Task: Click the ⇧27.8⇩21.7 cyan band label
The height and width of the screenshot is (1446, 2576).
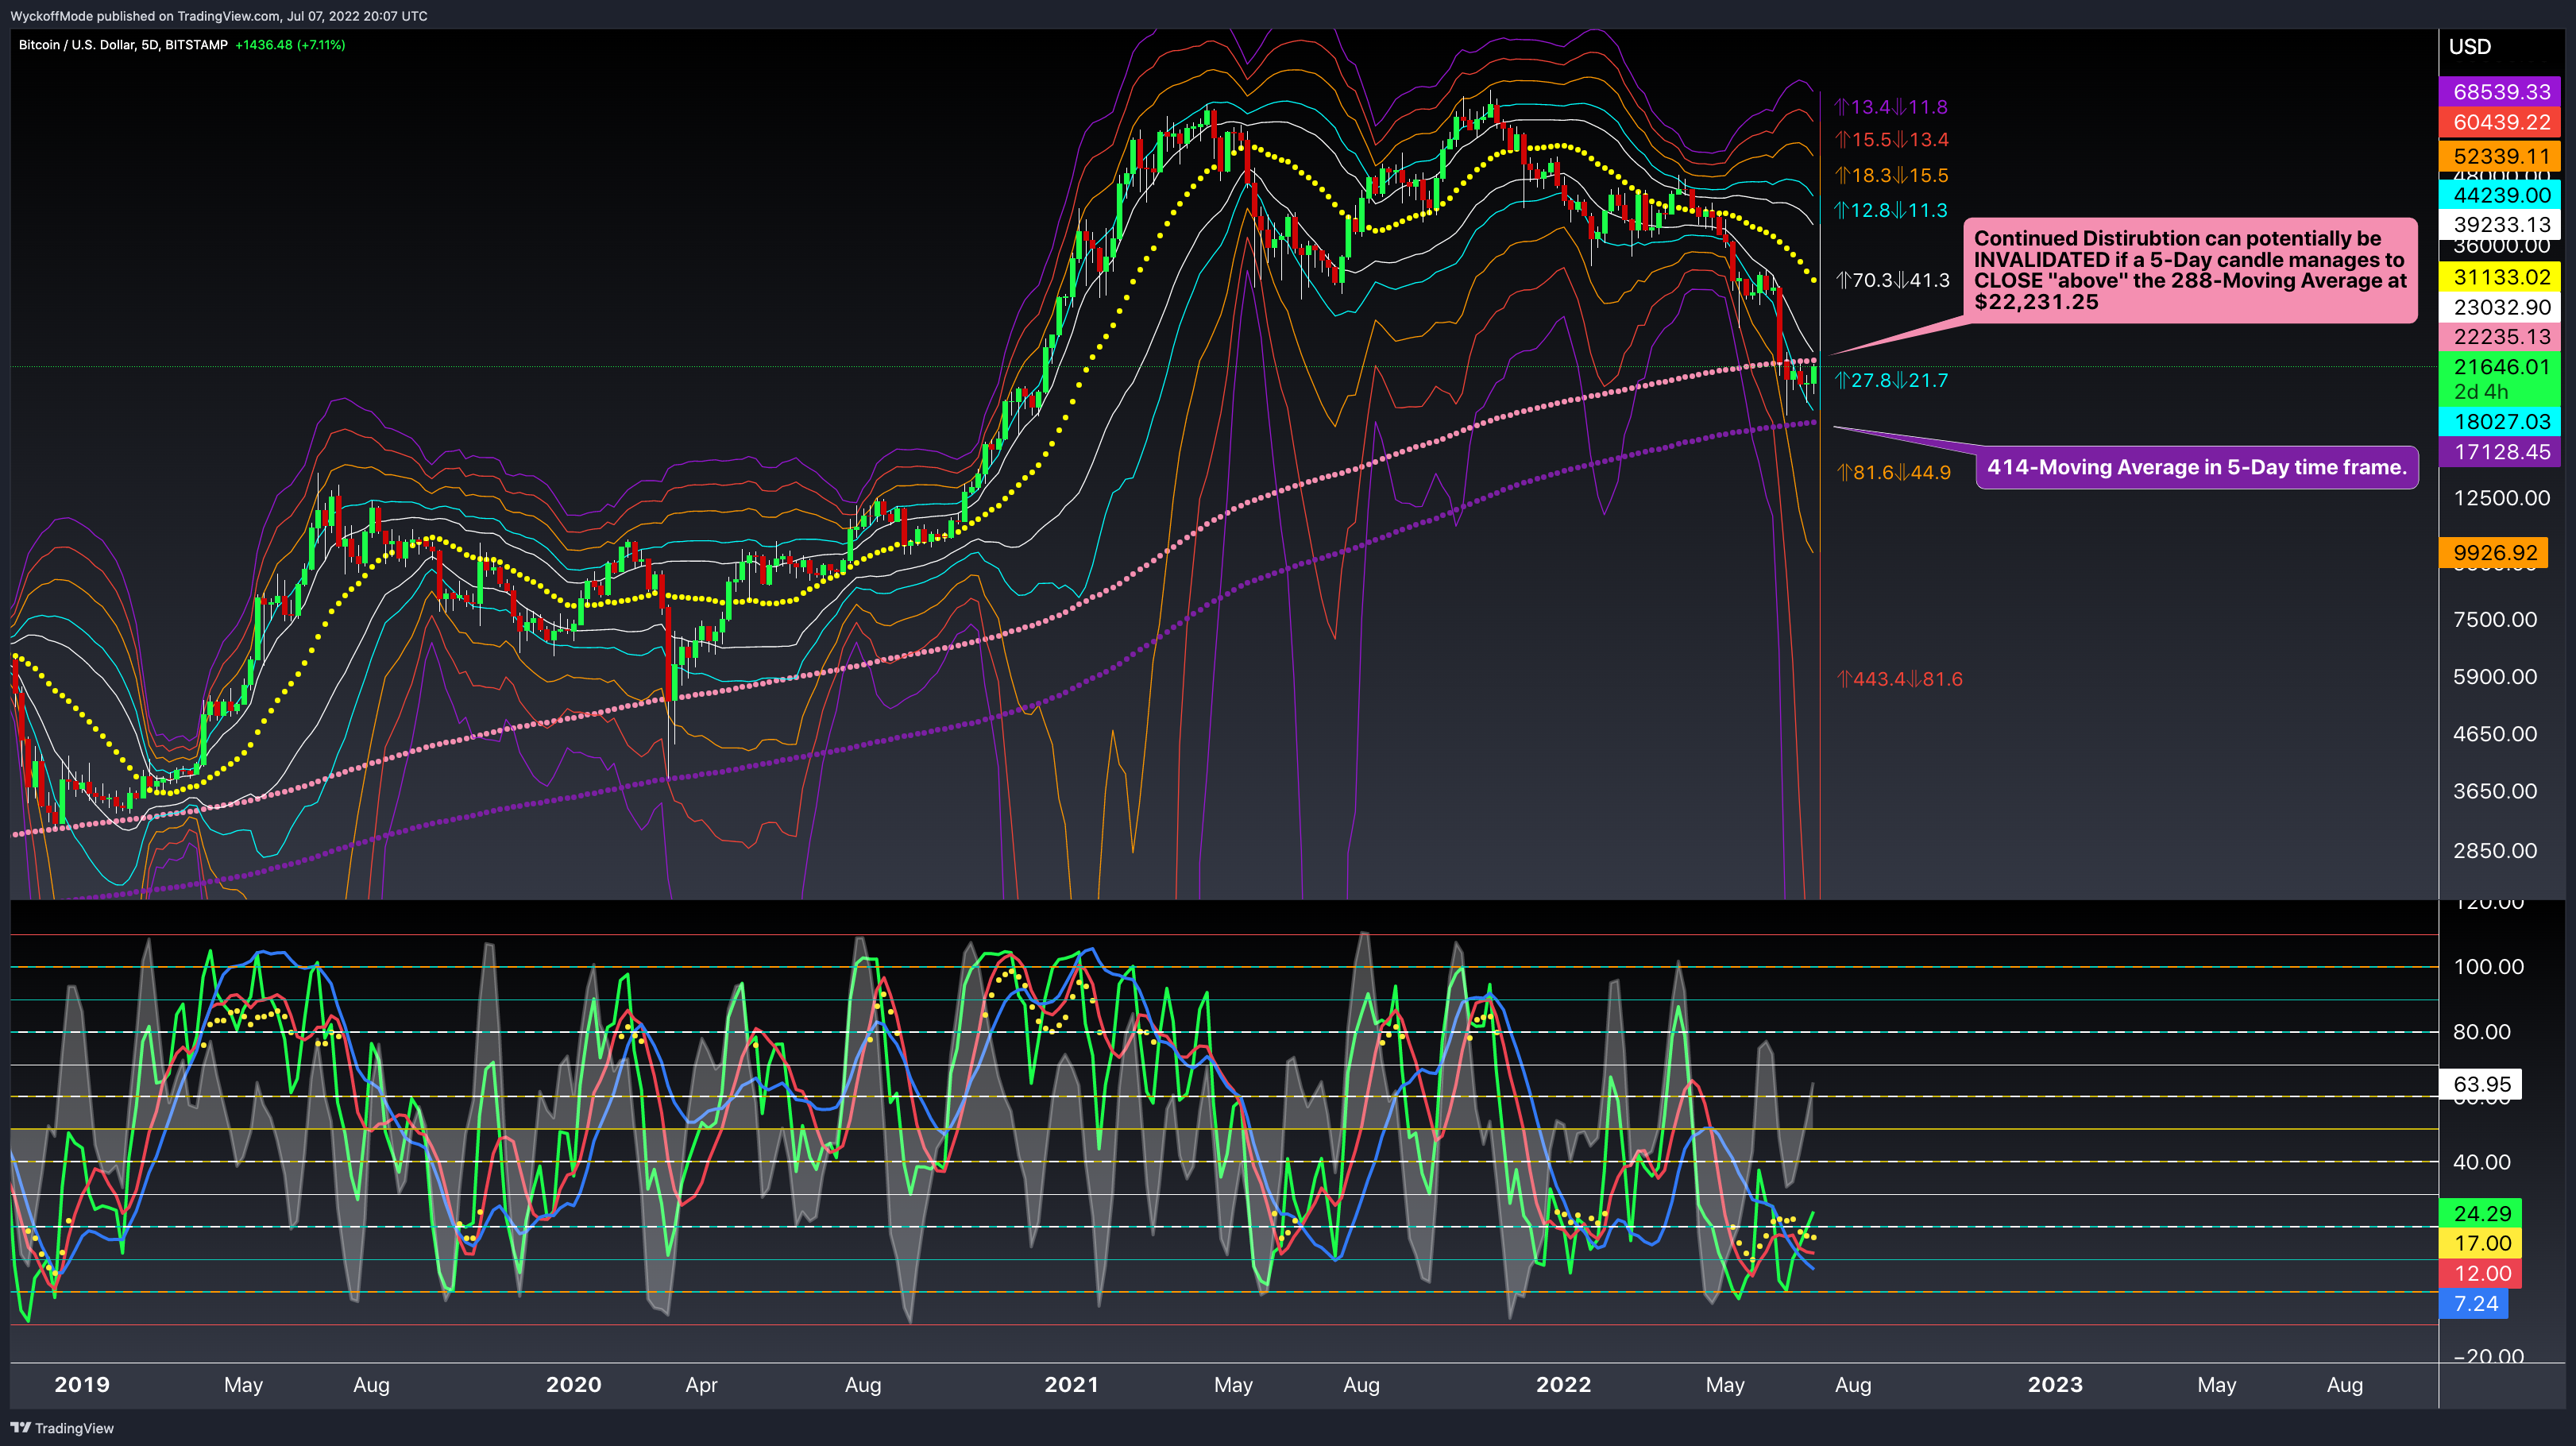Action: pyautogui.click(x=1891, y=381)
